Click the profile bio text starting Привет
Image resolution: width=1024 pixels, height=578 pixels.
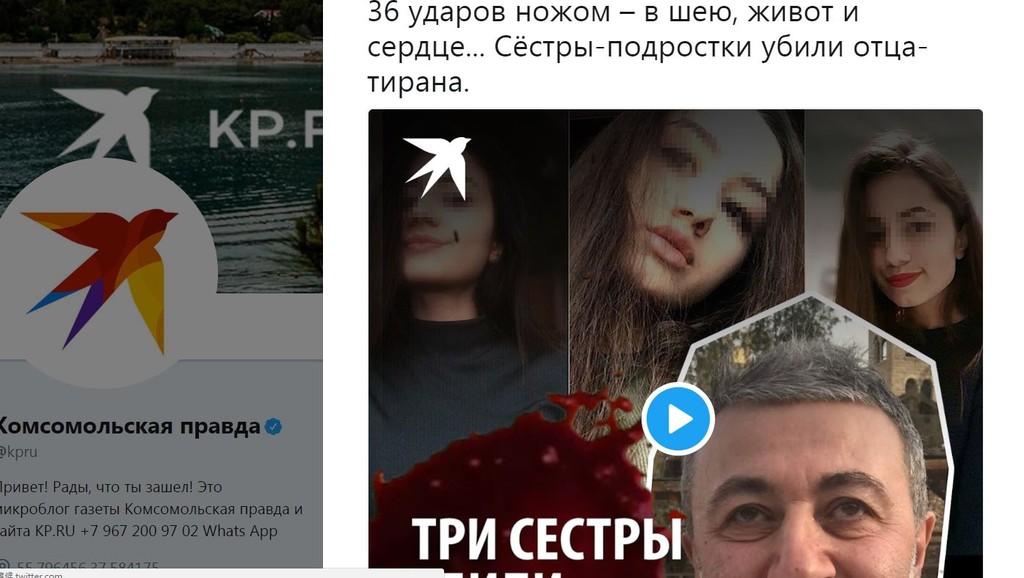pos(152,509)
